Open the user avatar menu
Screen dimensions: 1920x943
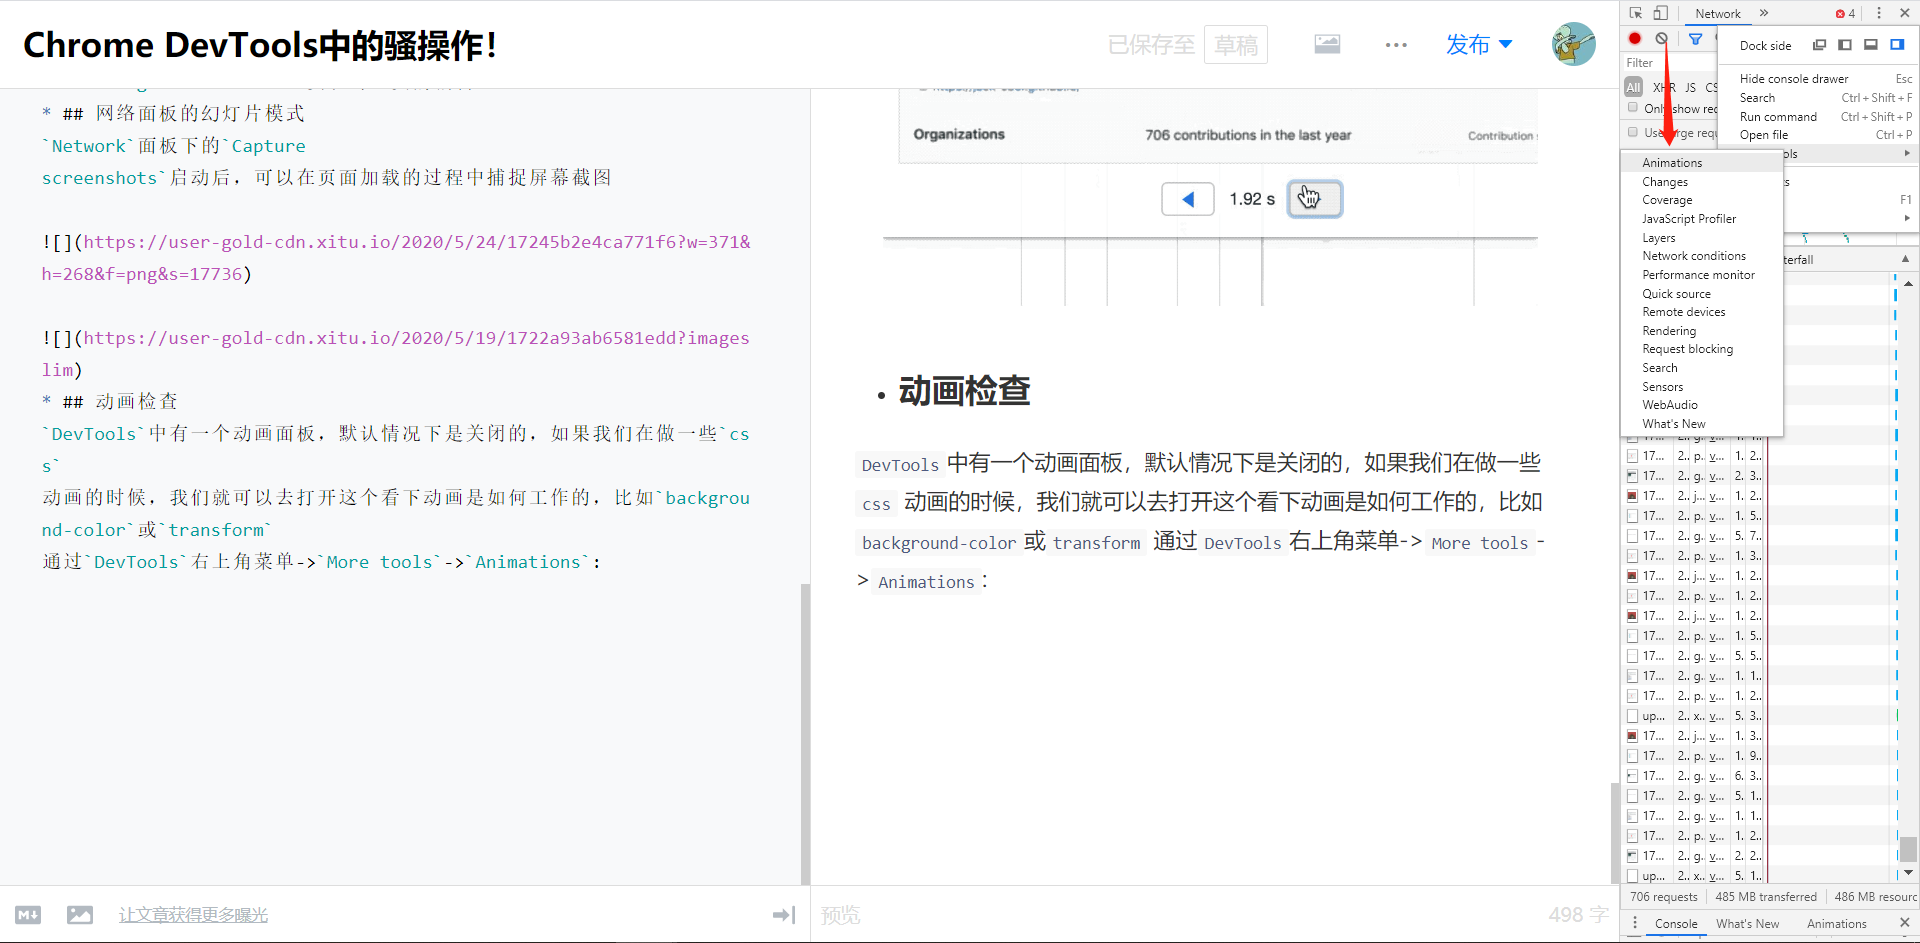coord(1574,44)
